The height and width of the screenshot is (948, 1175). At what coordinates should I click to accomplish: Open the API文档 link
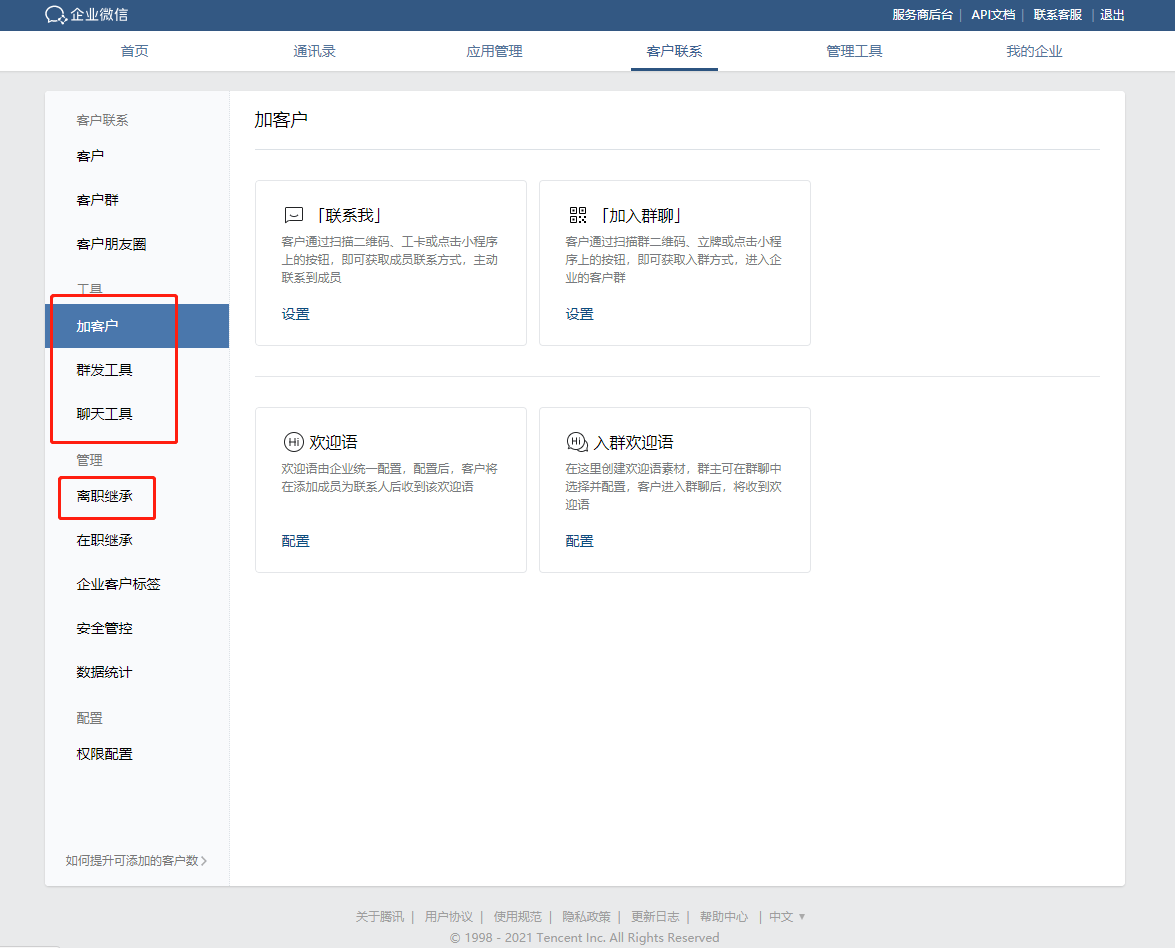(x=992, y=15)
